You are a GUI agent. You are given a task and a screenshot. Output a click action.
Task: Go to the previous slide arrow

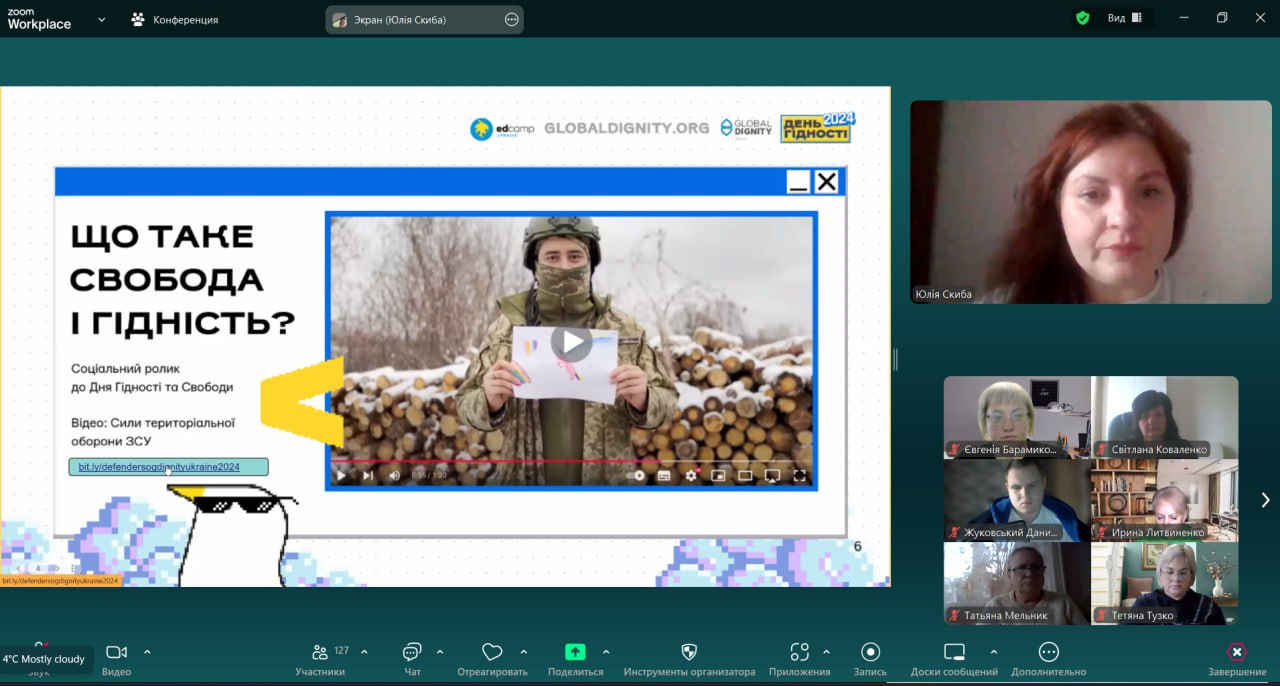pos(19,569)
